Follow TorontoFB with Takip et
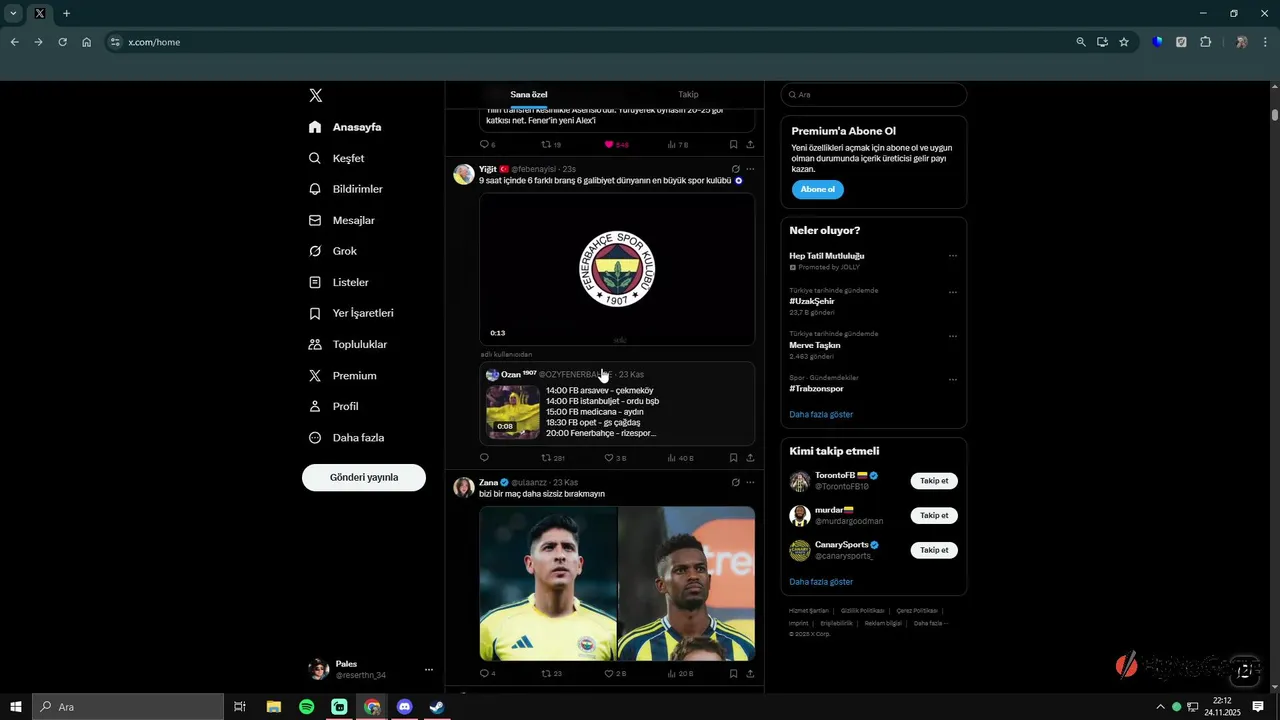Screen dimensions: 1280x720 point(934,481)
